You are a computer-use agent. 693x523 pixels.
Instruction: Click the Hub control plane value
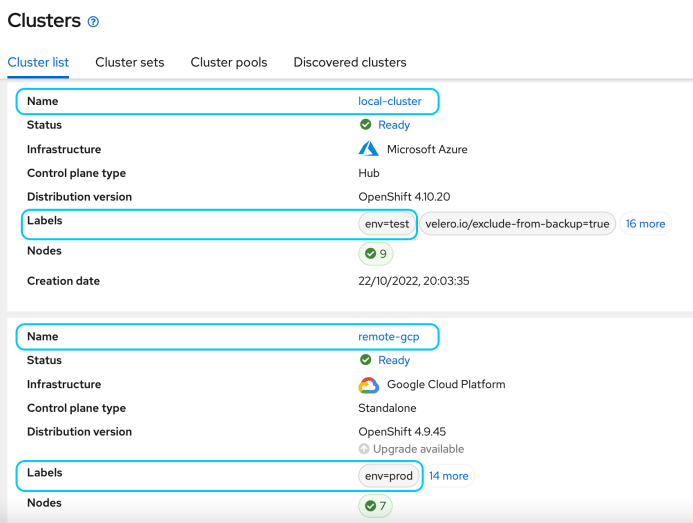pyautogui.click(x=369, y=173)
